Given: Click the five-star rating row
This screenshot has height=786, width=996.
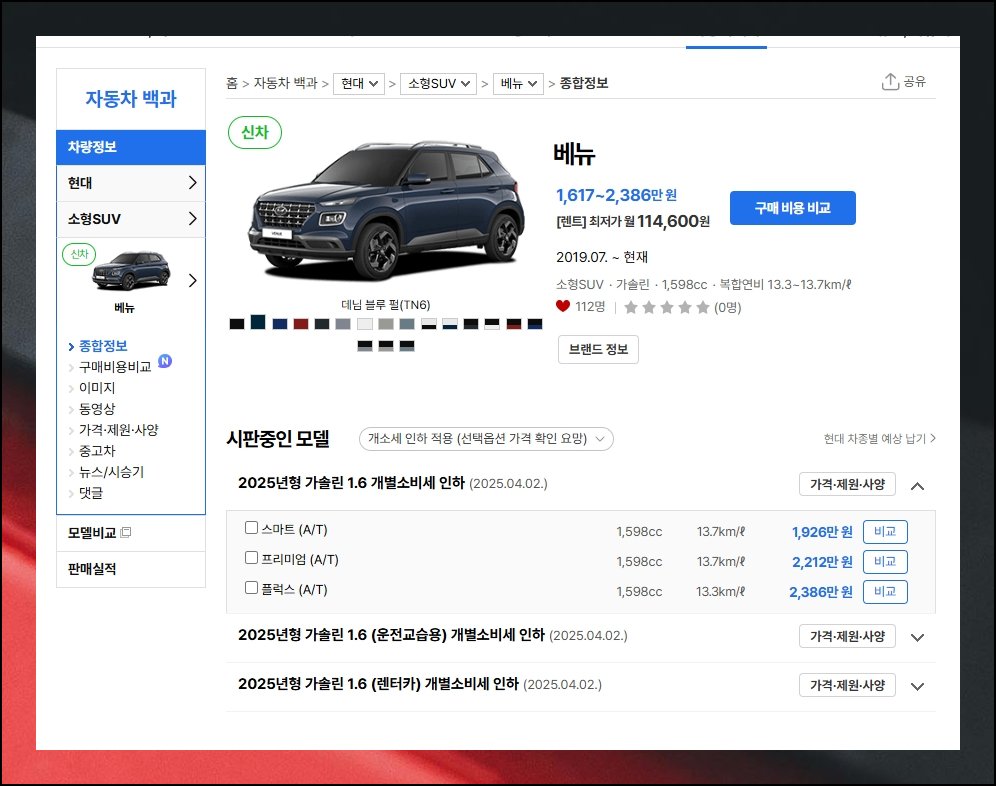Looking at the screenshot, I should 666,308.
